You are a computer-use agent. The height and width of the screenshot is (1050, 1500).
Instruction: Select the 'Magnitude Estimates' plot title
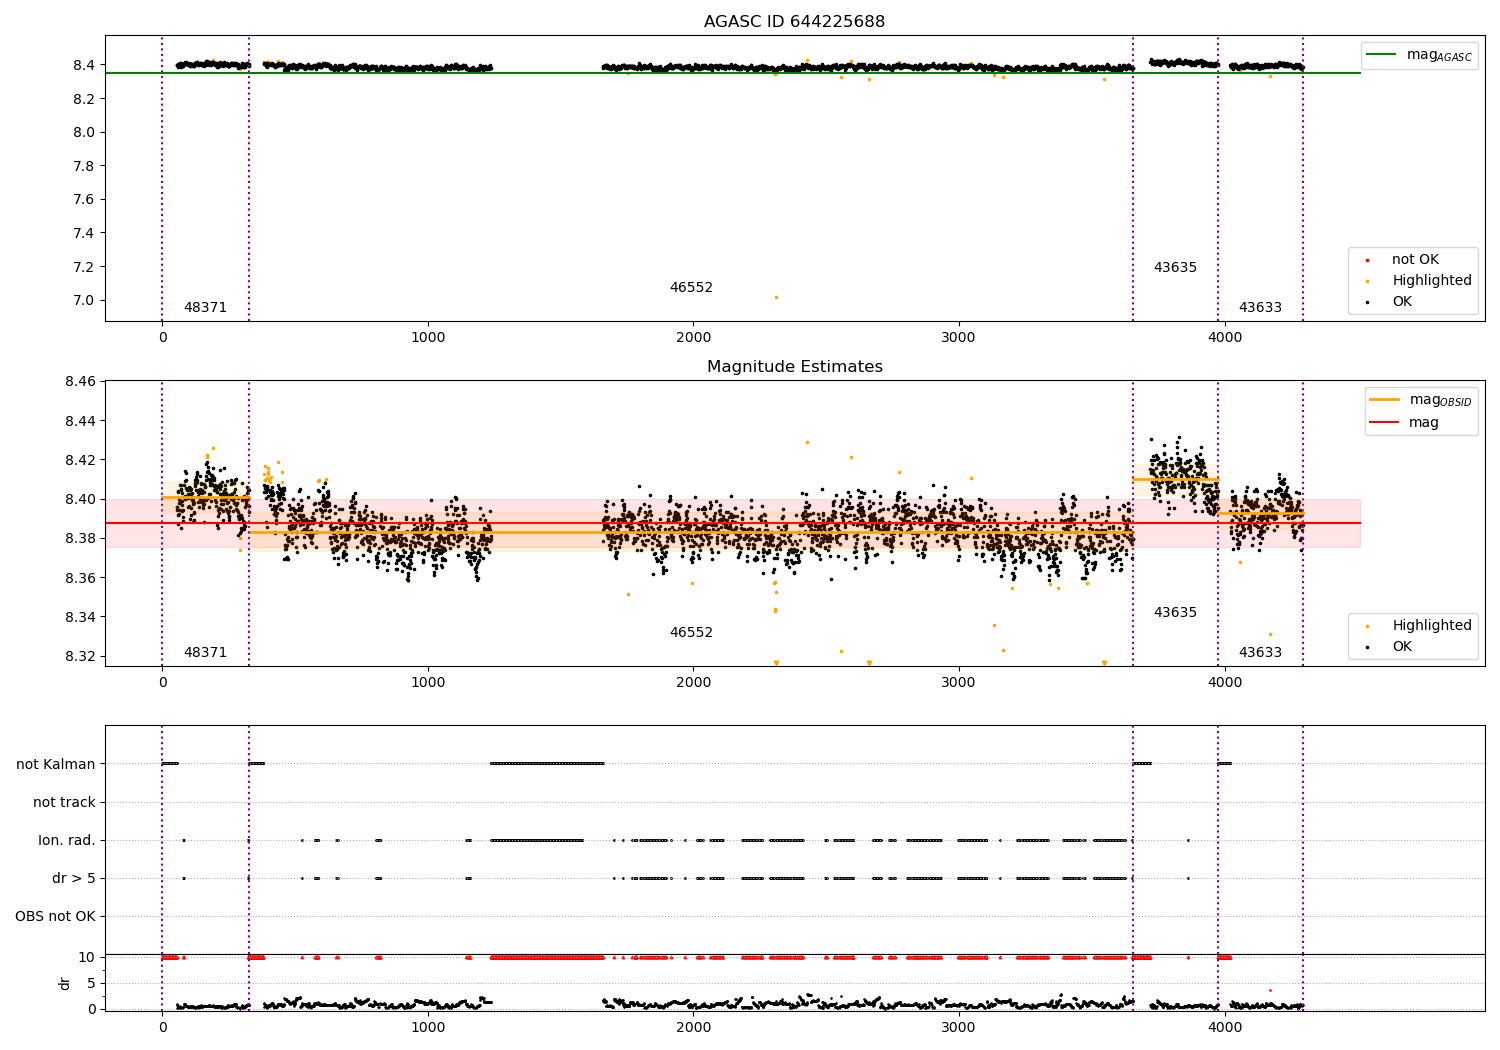click(x=794, y=367)
